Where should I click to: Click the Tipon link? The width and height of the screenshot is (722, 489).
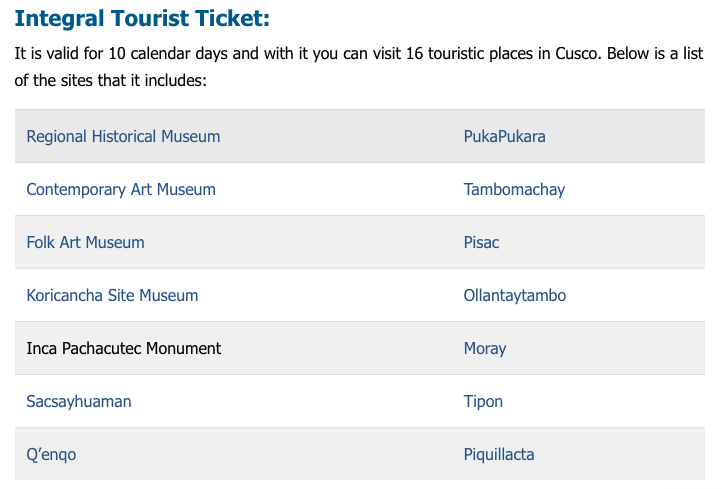(483, 402)
